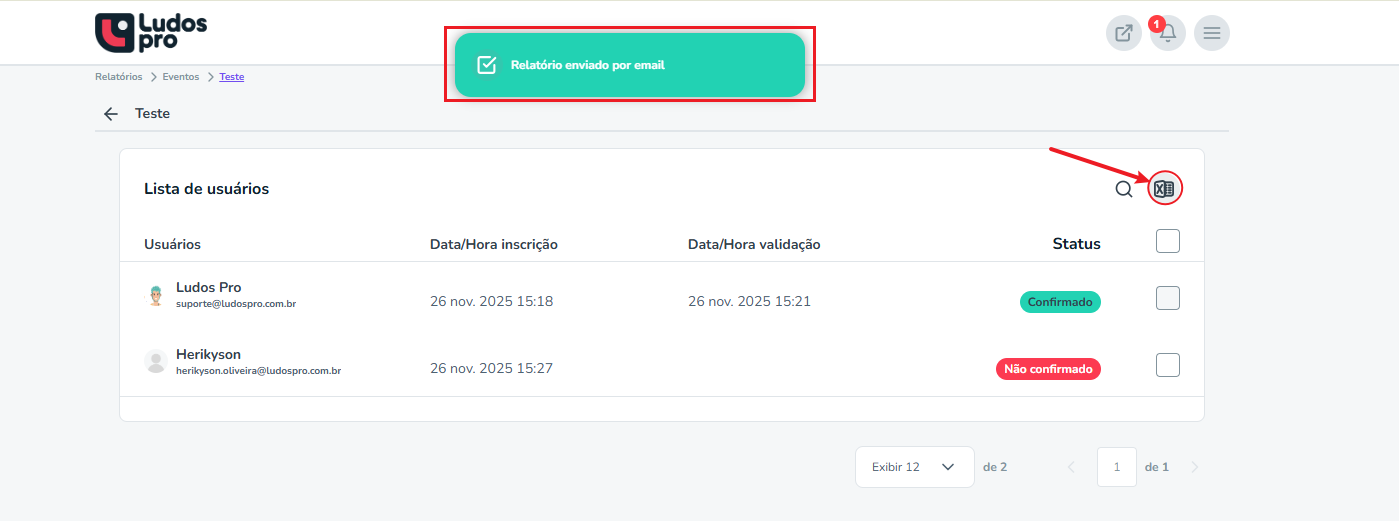Click the search magnifier icon
The height and width of the screenshot is (521, 1399).
[x=1124, y=189]
